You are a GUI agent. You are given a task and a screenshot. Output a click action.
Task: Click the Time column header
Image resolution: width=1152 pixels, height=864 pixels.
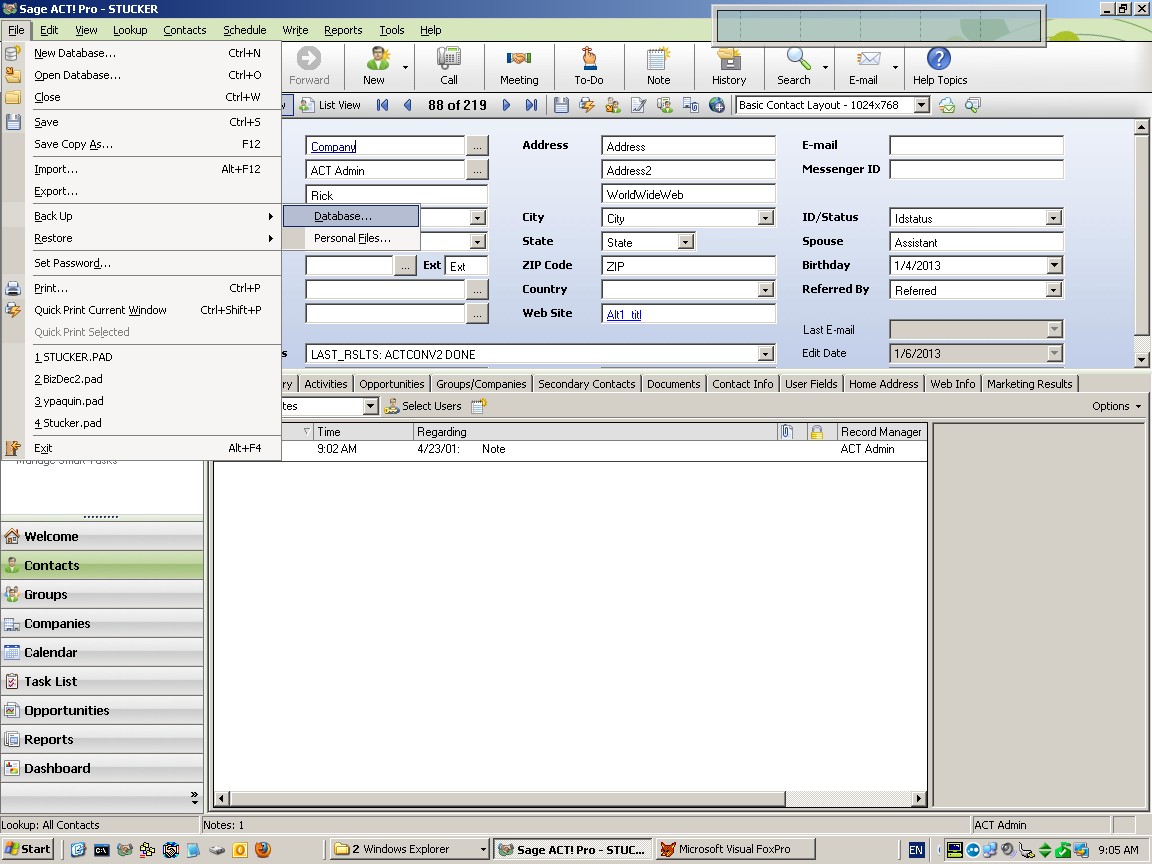tap(363, 432)
